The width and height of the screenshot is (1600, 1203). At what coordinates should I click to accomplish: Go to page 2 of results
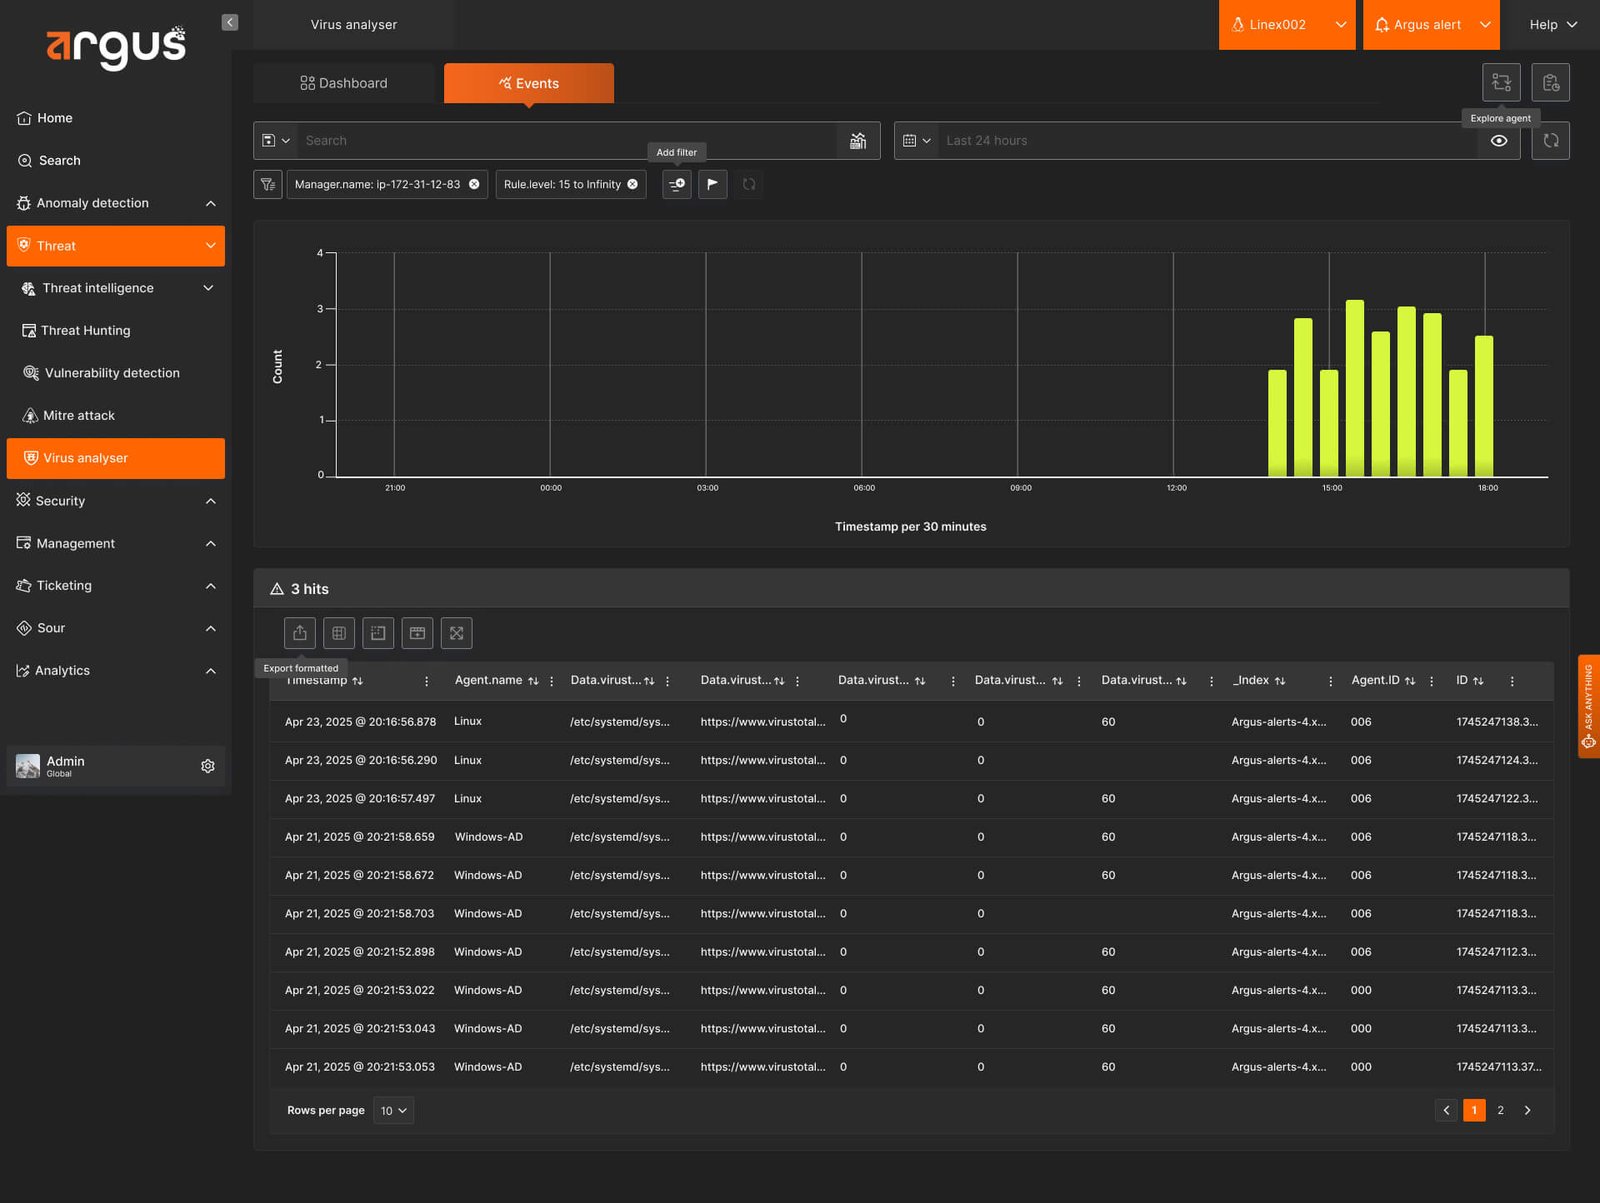(1500, 1110)
